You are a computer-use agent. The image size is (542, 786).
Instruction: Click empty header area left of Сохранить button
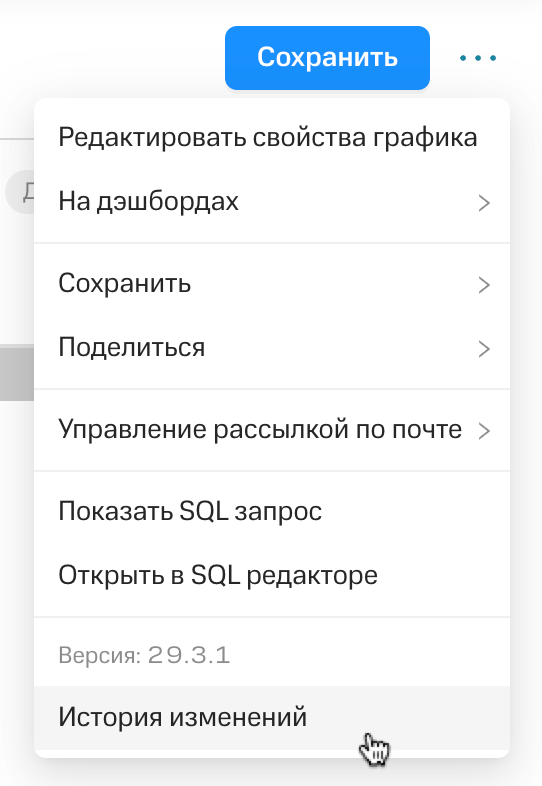[x=110, y=58]
